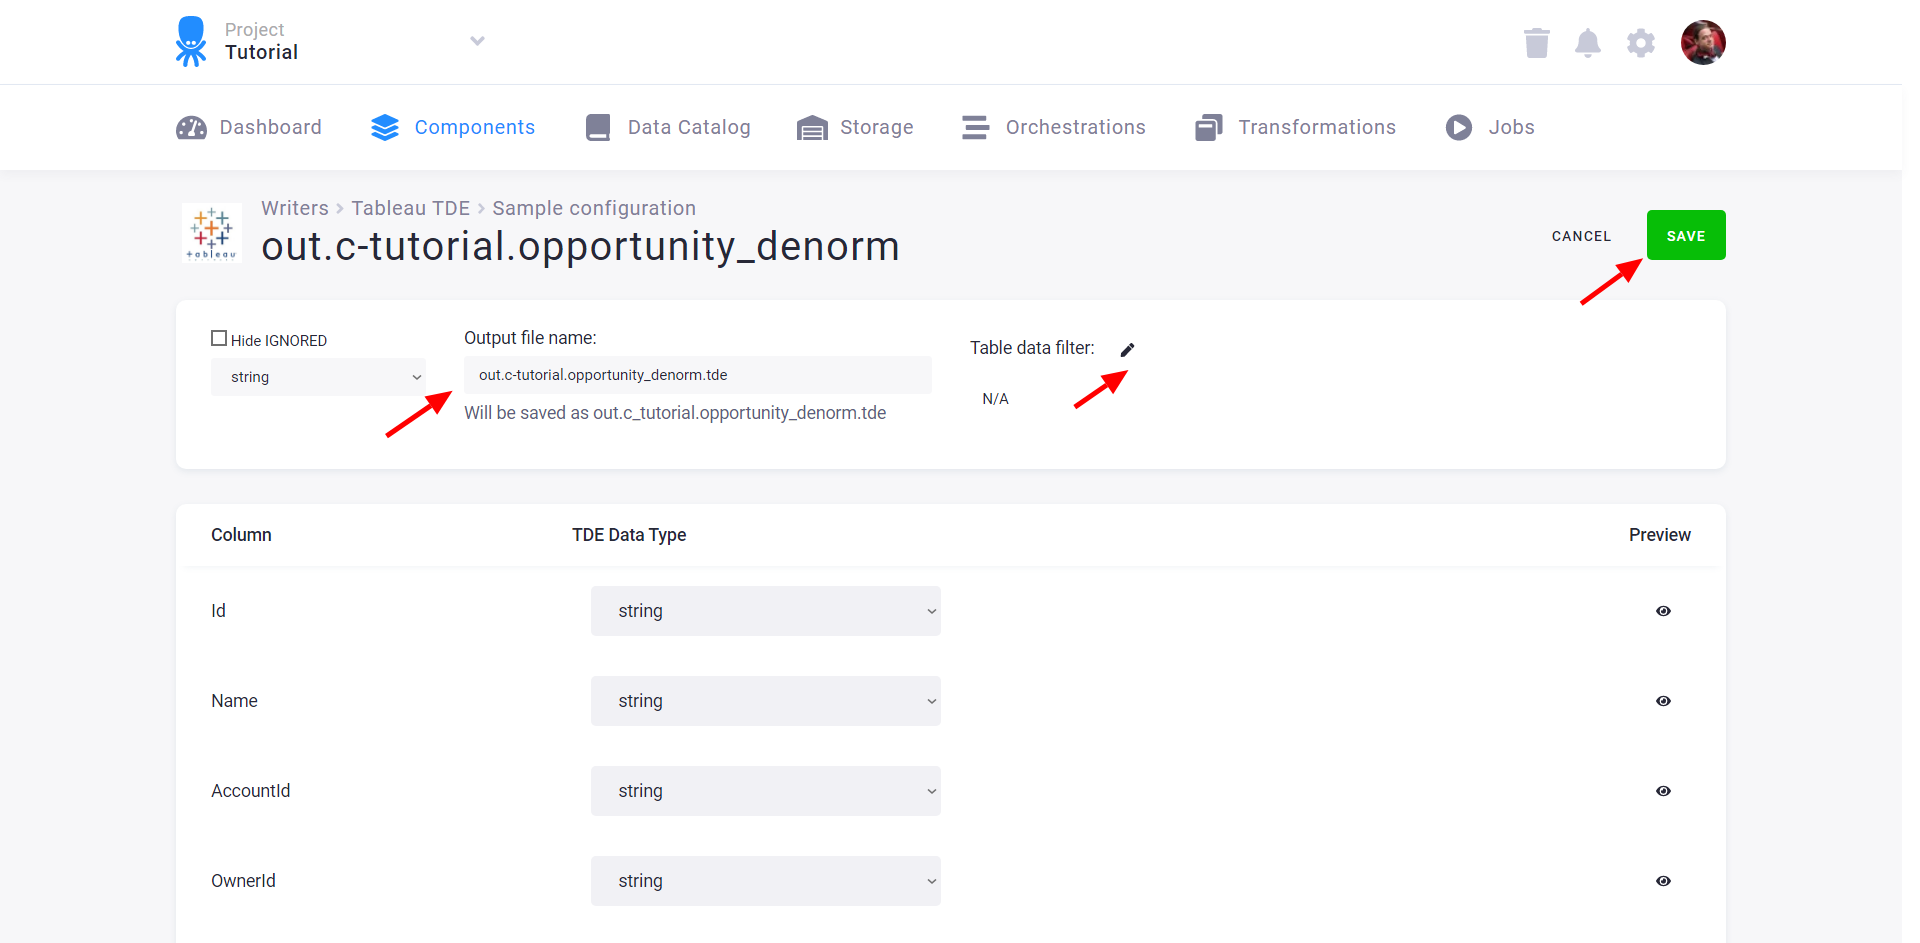
Task: Open the Jobs section
Action: tap(1490, 128)
